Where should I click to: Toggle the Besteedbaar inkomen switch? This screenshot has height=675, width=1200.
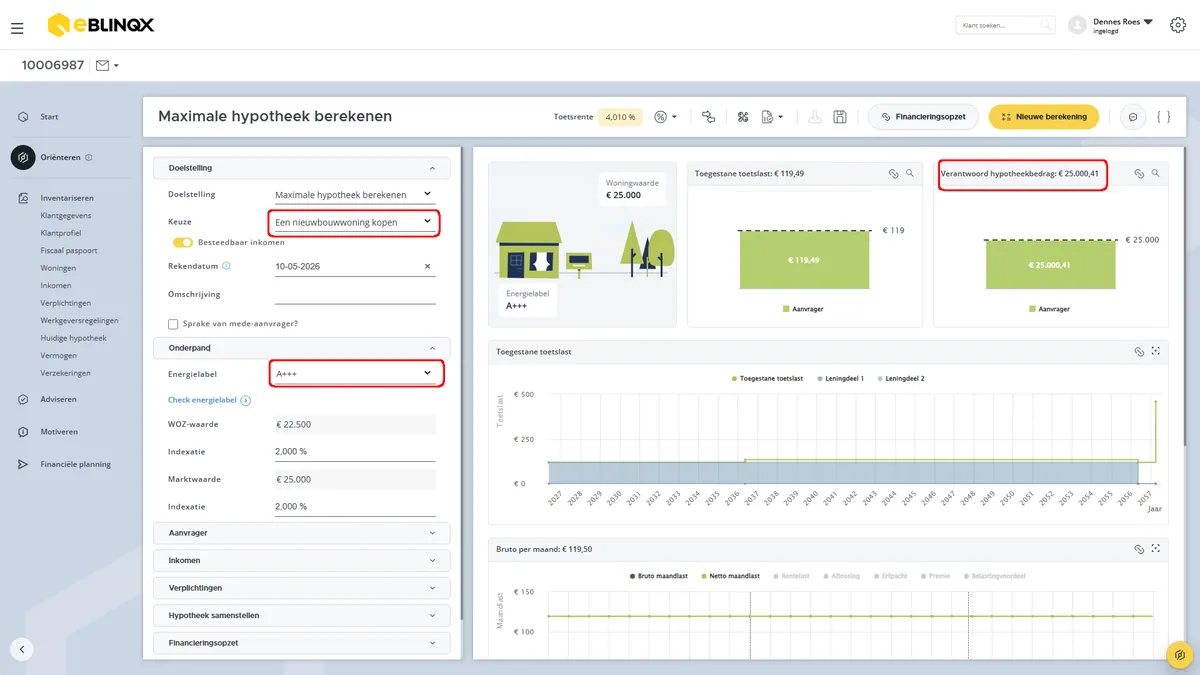click(x=182, y=242)
